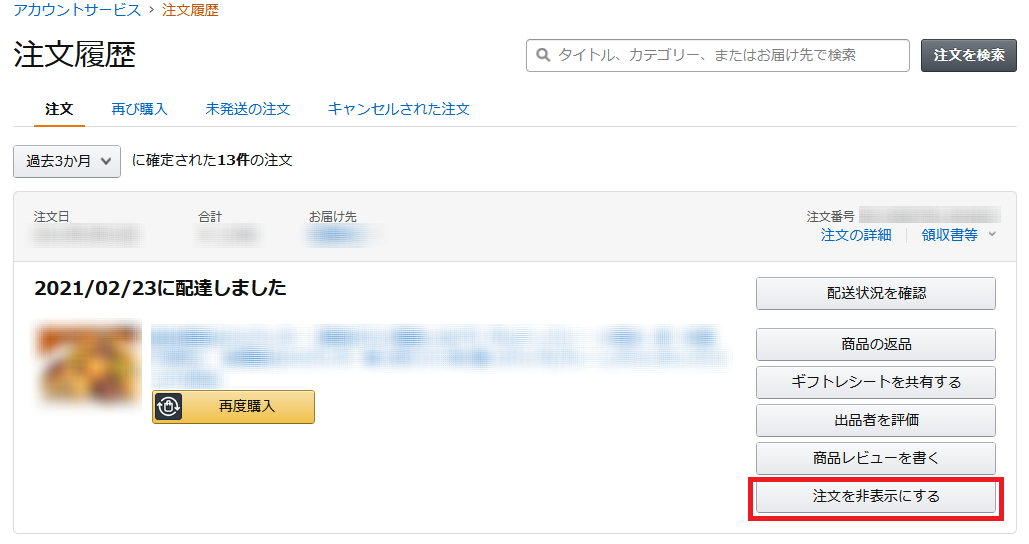The height and width of the screenshot is (544, 1029).
Task: Click the magnifier icon in search box
Action: (543, 55)
